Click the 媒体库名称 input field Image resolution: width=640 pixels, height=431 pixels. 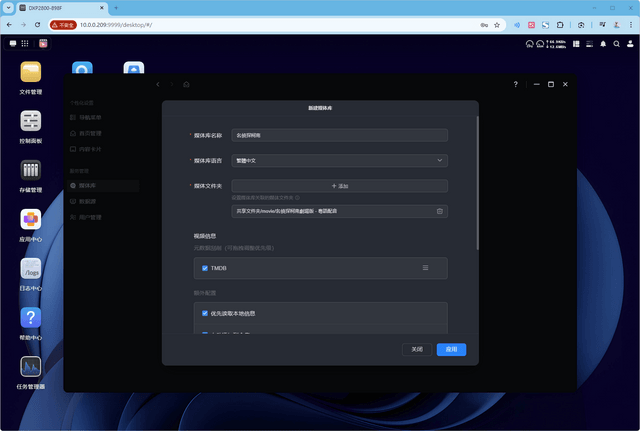coord(340,135)
